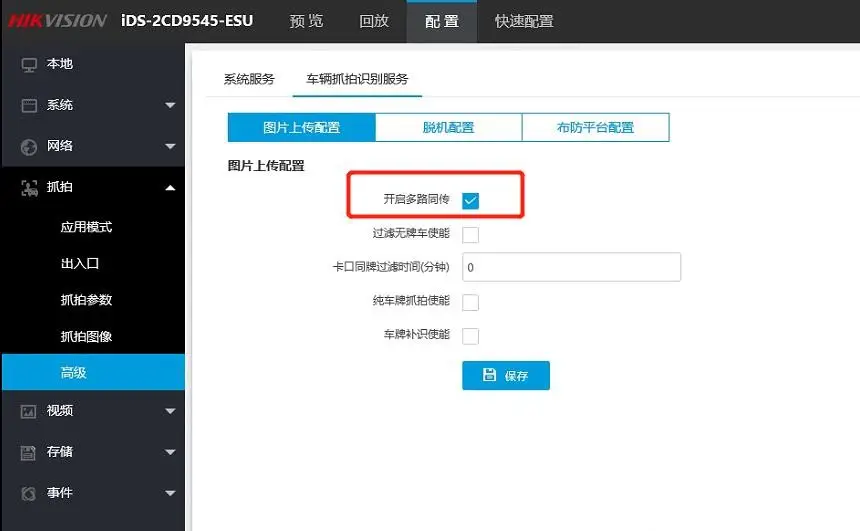The image size is (860, 531).
Task: Tick the 纯车牌抓拍使能 checkbox
Action: pyautogui.click(x=470, y=302)
